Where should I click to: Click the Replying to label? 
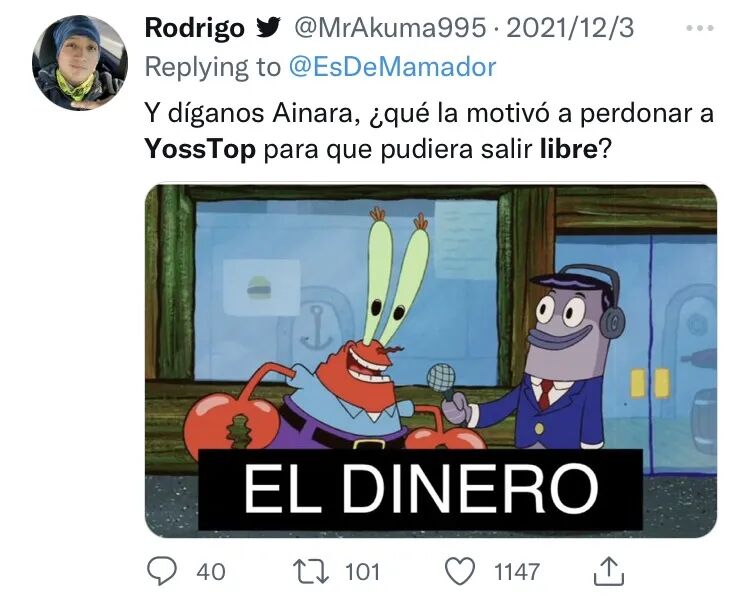[213, 67]
